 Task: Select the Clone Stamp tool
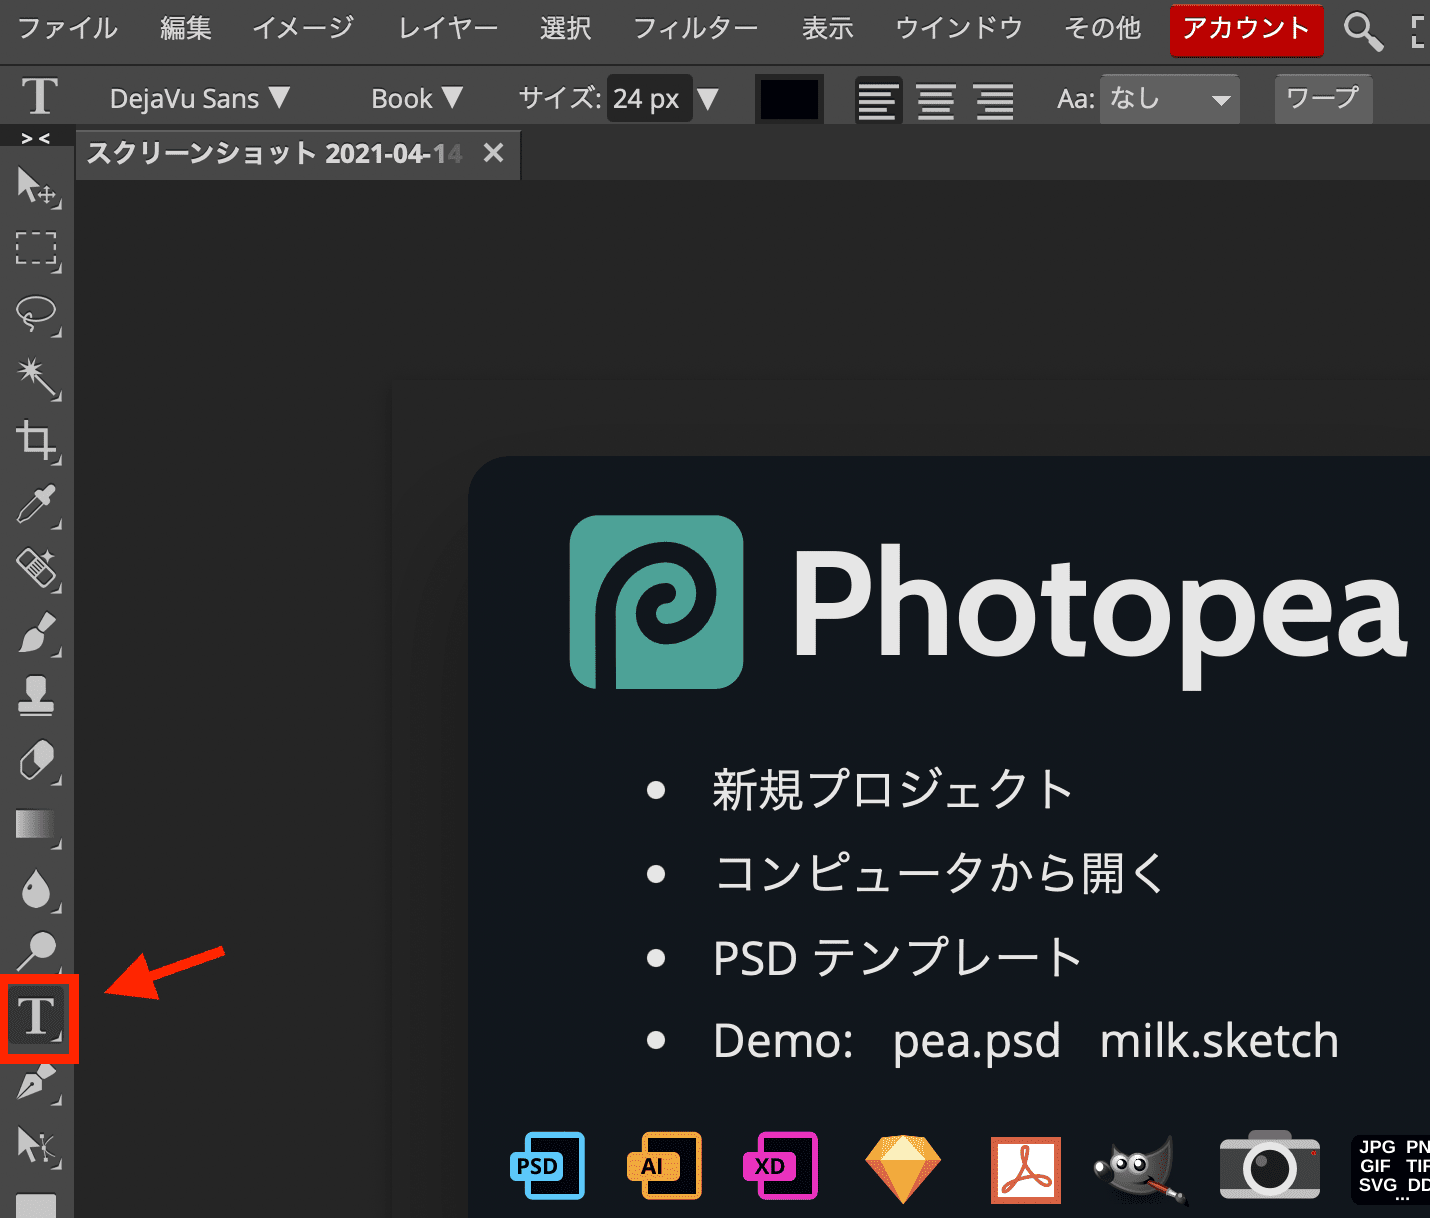click(37, 696)
